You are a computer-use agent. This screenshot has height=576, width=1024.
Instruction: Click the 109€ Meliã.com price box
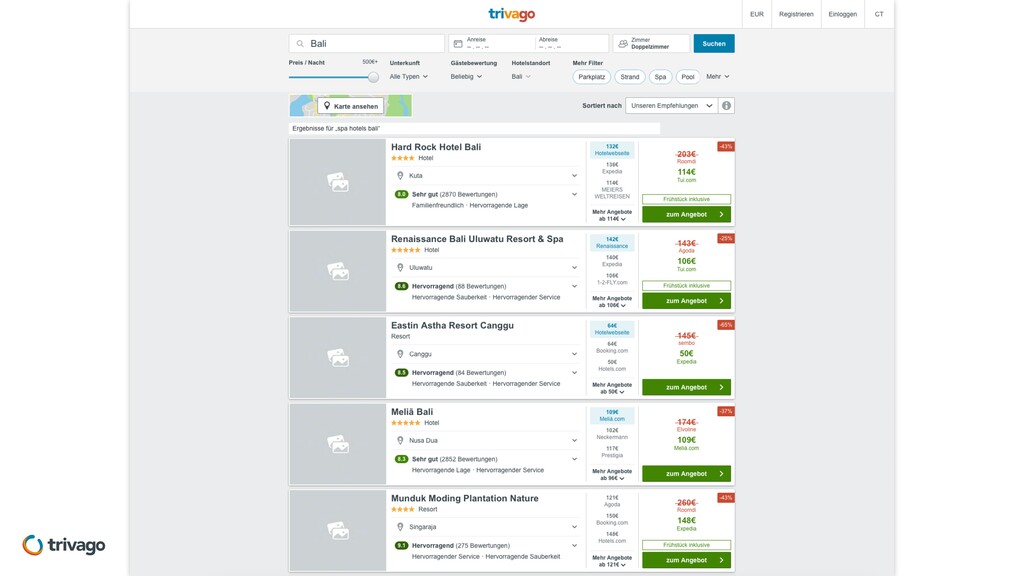(612, 415)
